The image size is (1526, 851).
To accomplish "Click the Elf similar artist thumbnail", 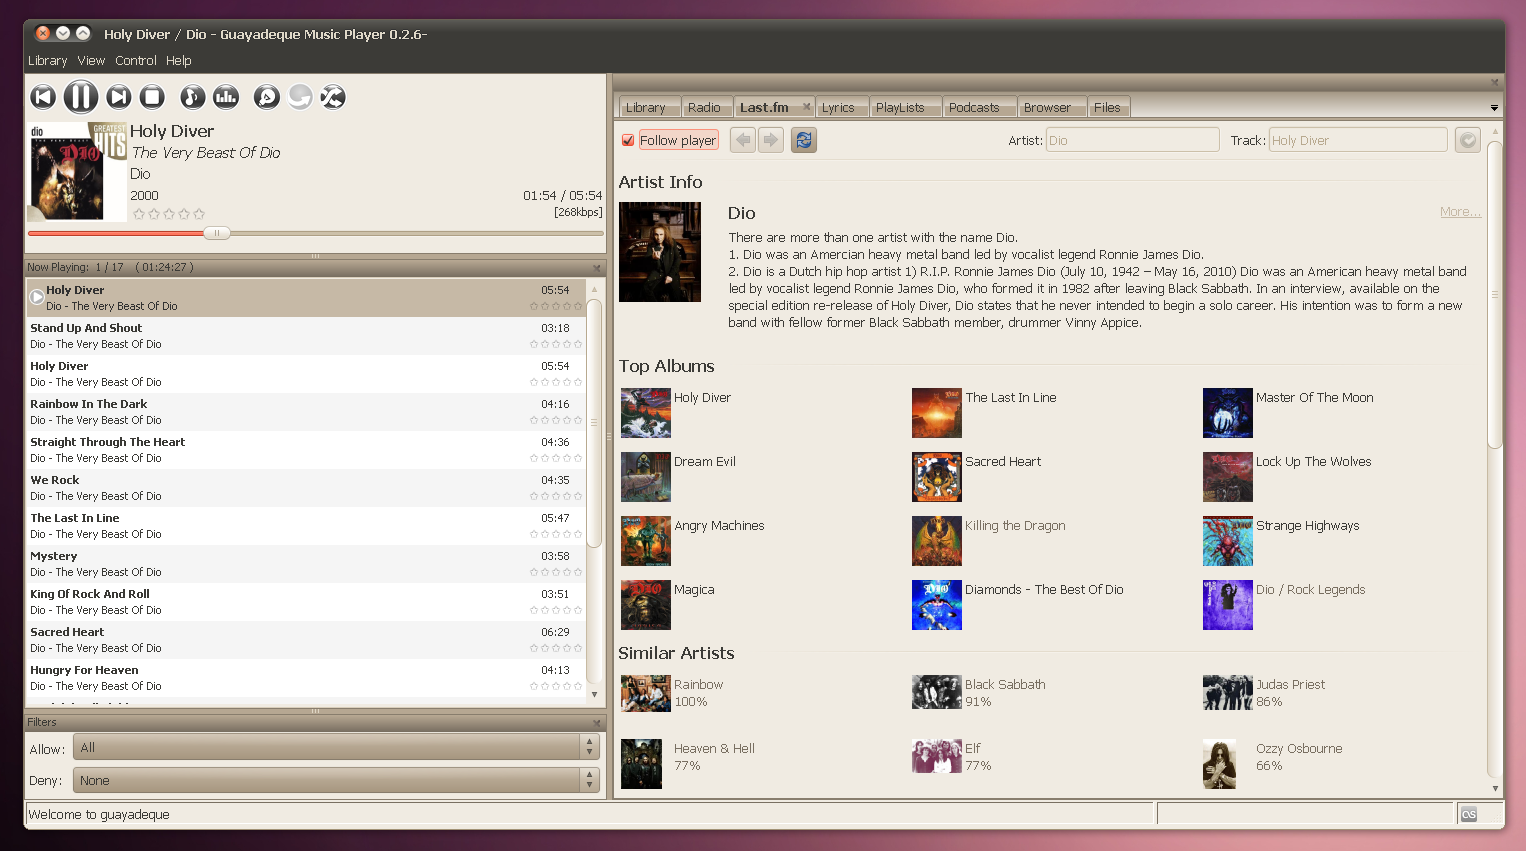I will [937, 756].
